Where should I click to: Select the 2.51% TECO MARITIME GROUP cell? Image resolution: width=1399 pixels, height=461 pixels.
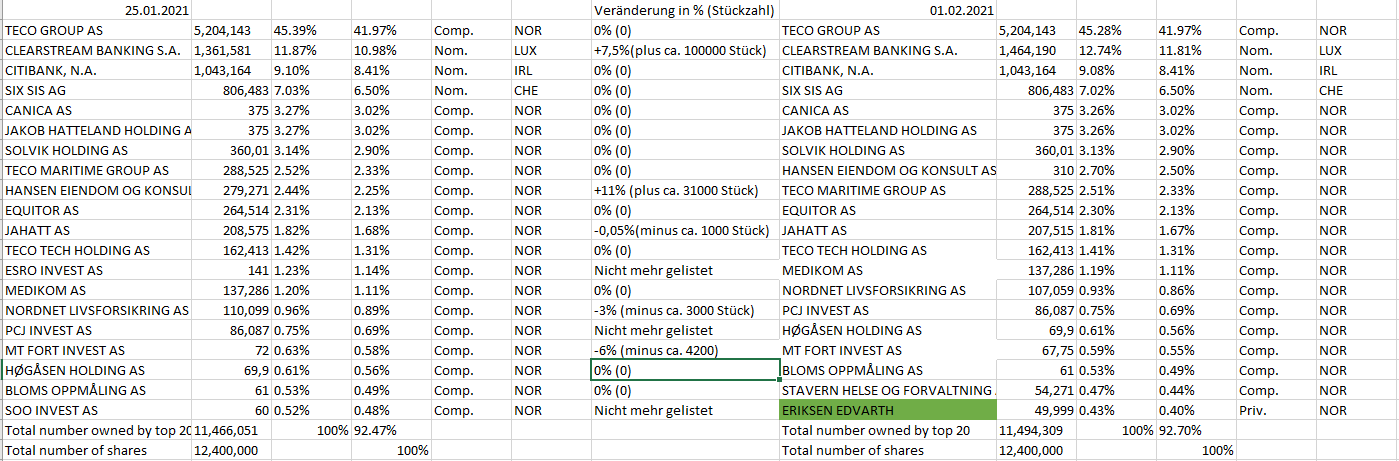tap(1115, 191)
